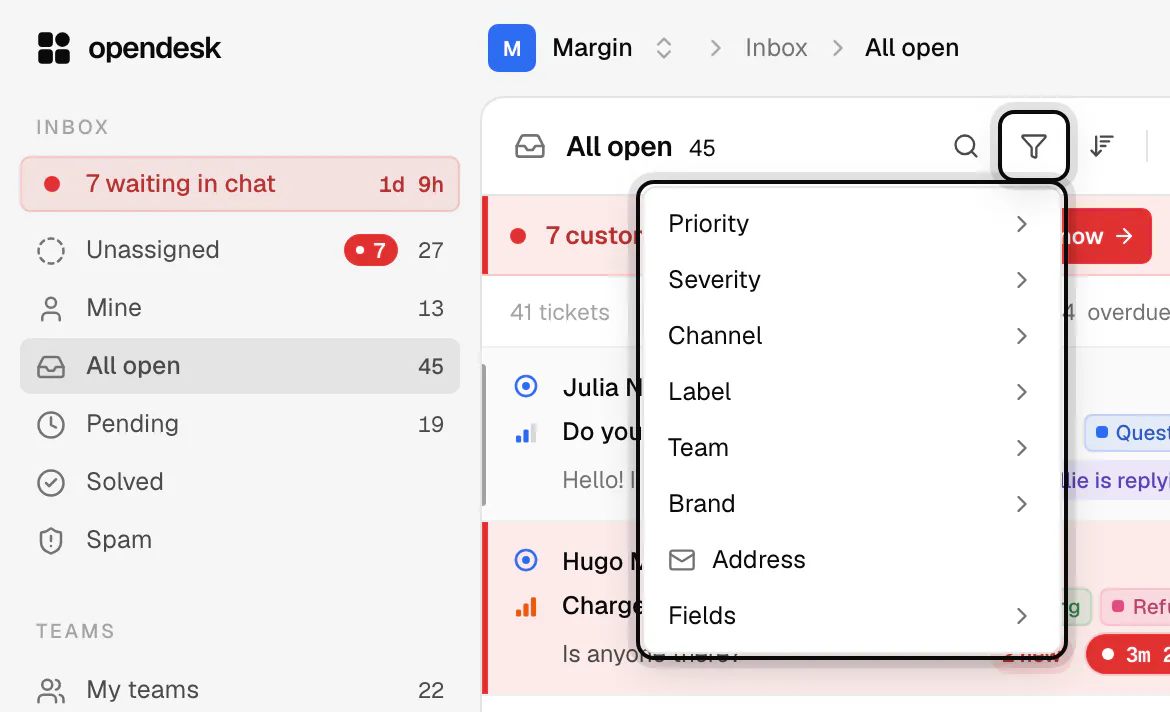1170x712 pixels.
Task: Expand the Label filter submenu
Action: pyautogui.click(x=851, y=392)
